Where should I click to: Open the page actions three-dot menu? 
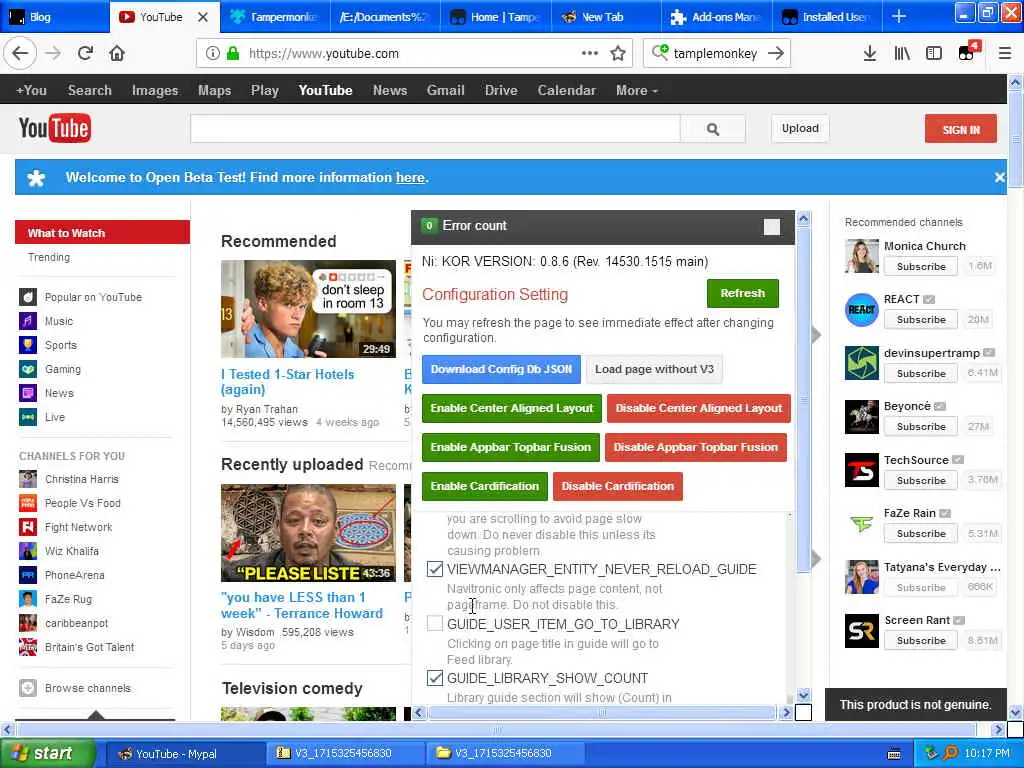pos(590,53)
